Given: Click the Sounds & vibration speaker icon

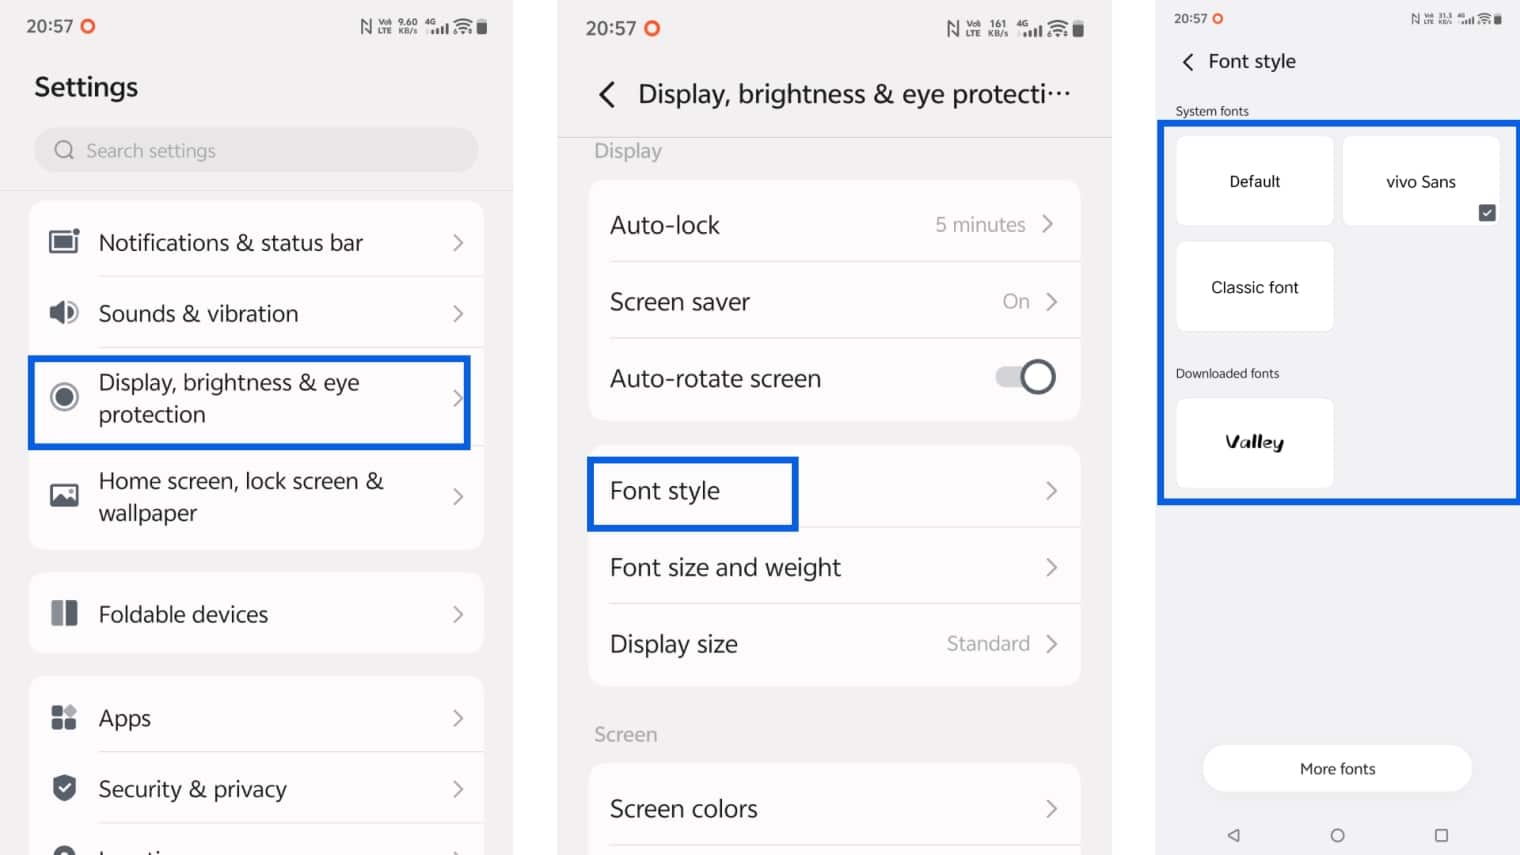Looking at the screenshot, I should coord(63,313).
